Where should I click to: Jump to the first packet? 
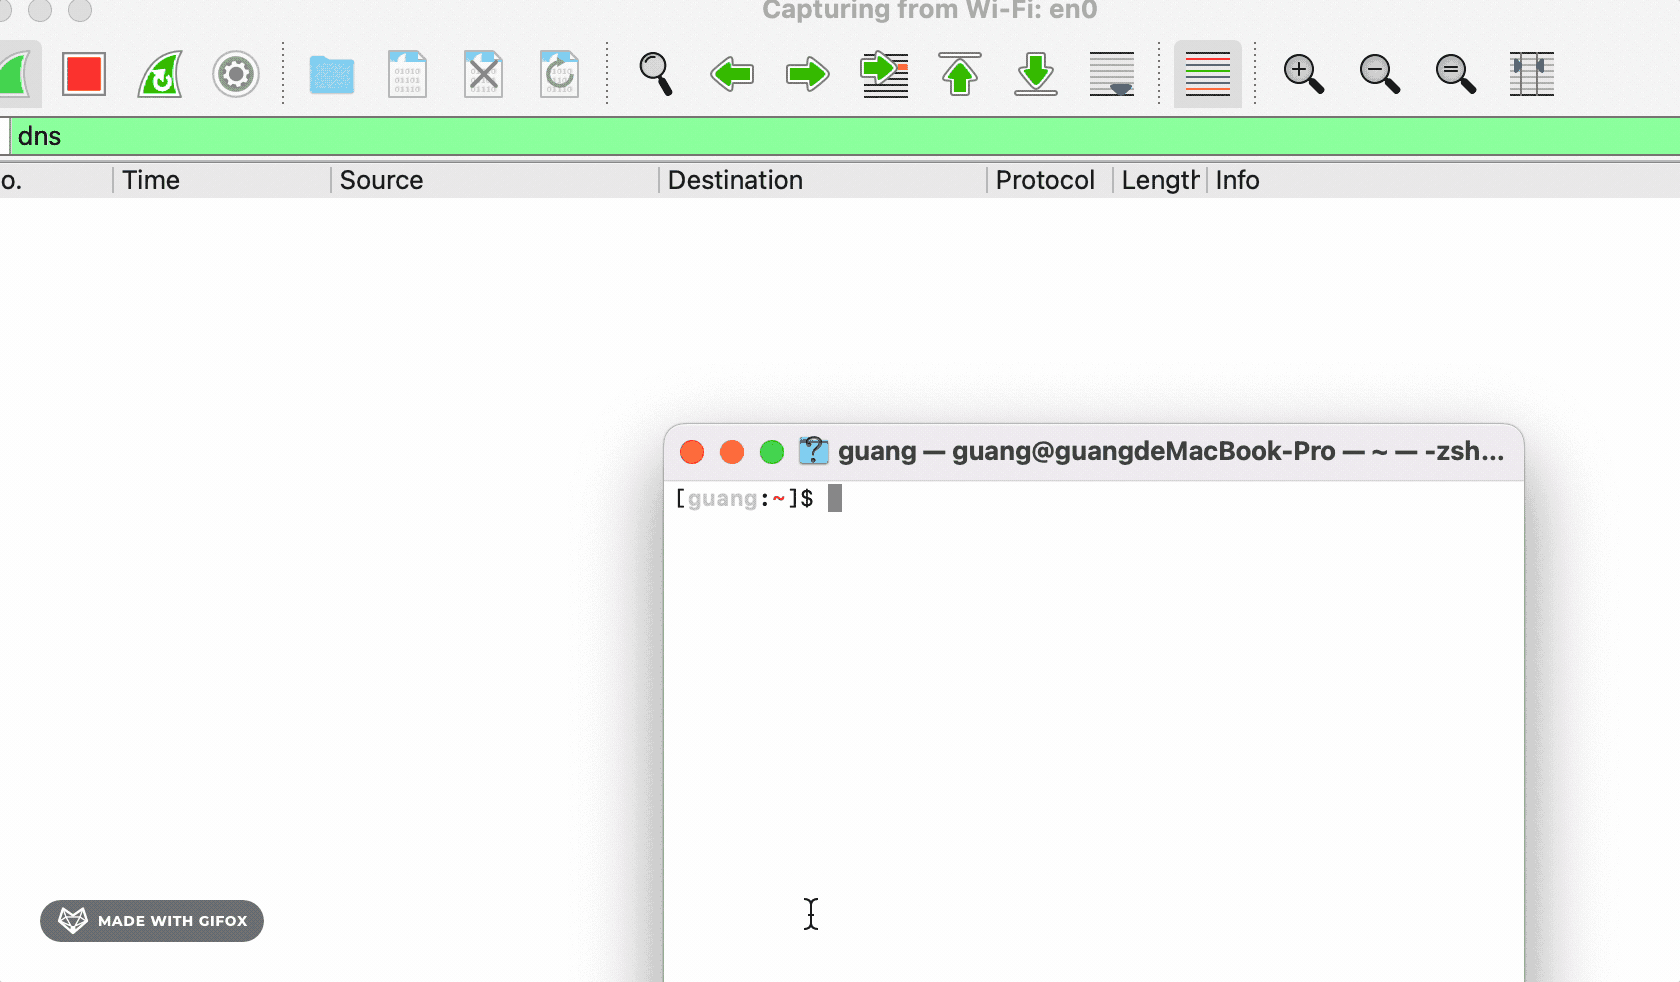(x=960, y=74)
